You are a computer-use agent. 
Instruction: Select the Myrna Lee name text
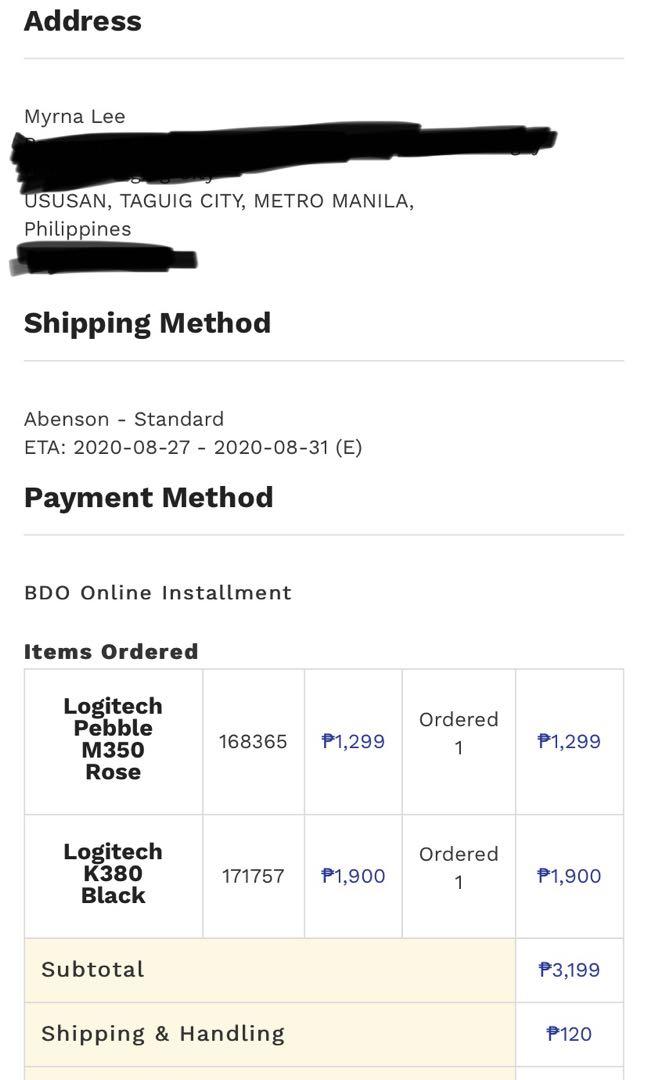(x=74, y=116)
